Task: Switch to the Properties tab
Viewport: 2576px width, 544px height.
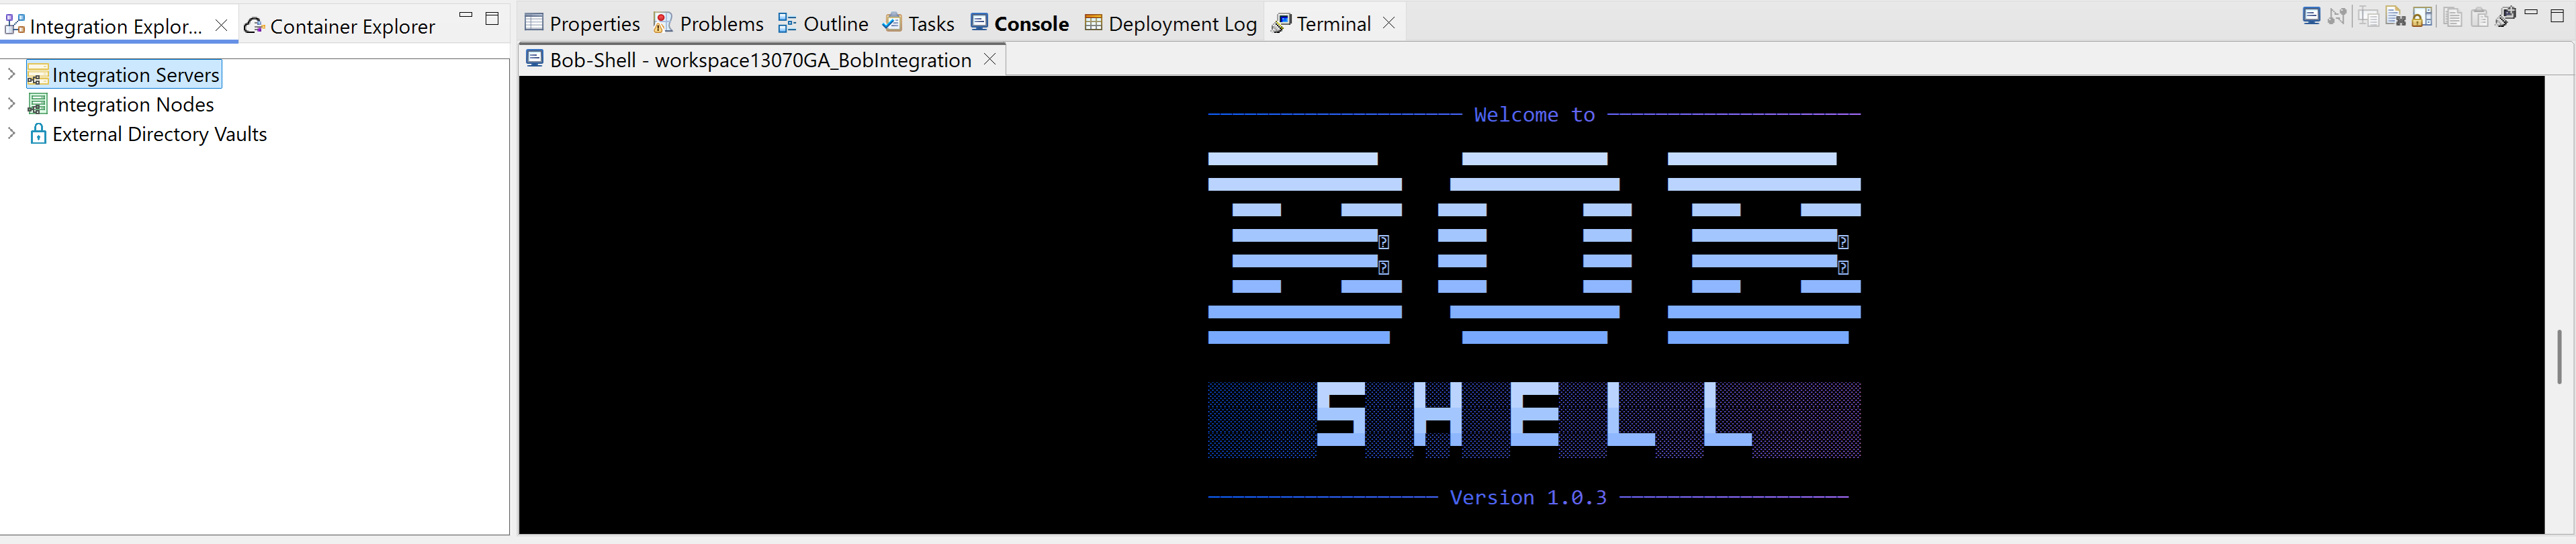Action: (582, 24)
